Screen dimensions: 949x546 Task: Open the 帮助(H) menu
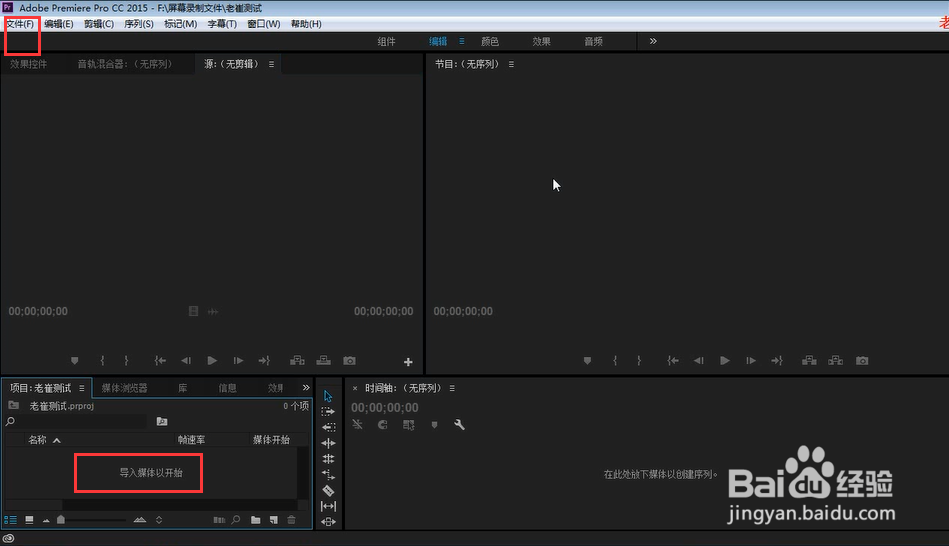(306, 24)
